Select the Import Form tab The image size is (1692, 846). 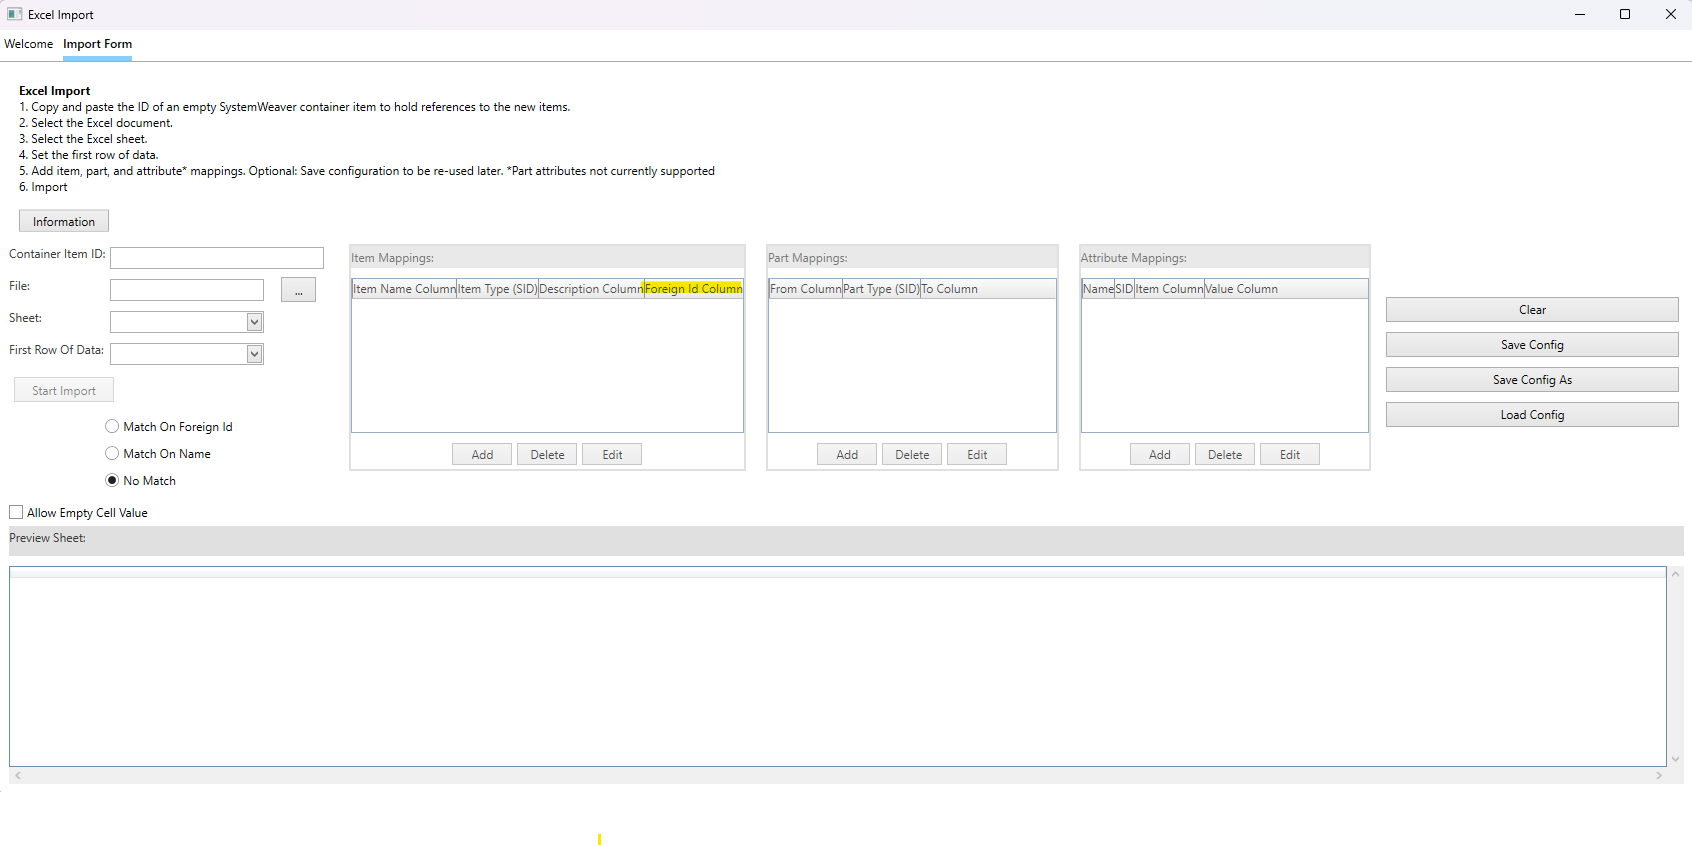(97, 44)
